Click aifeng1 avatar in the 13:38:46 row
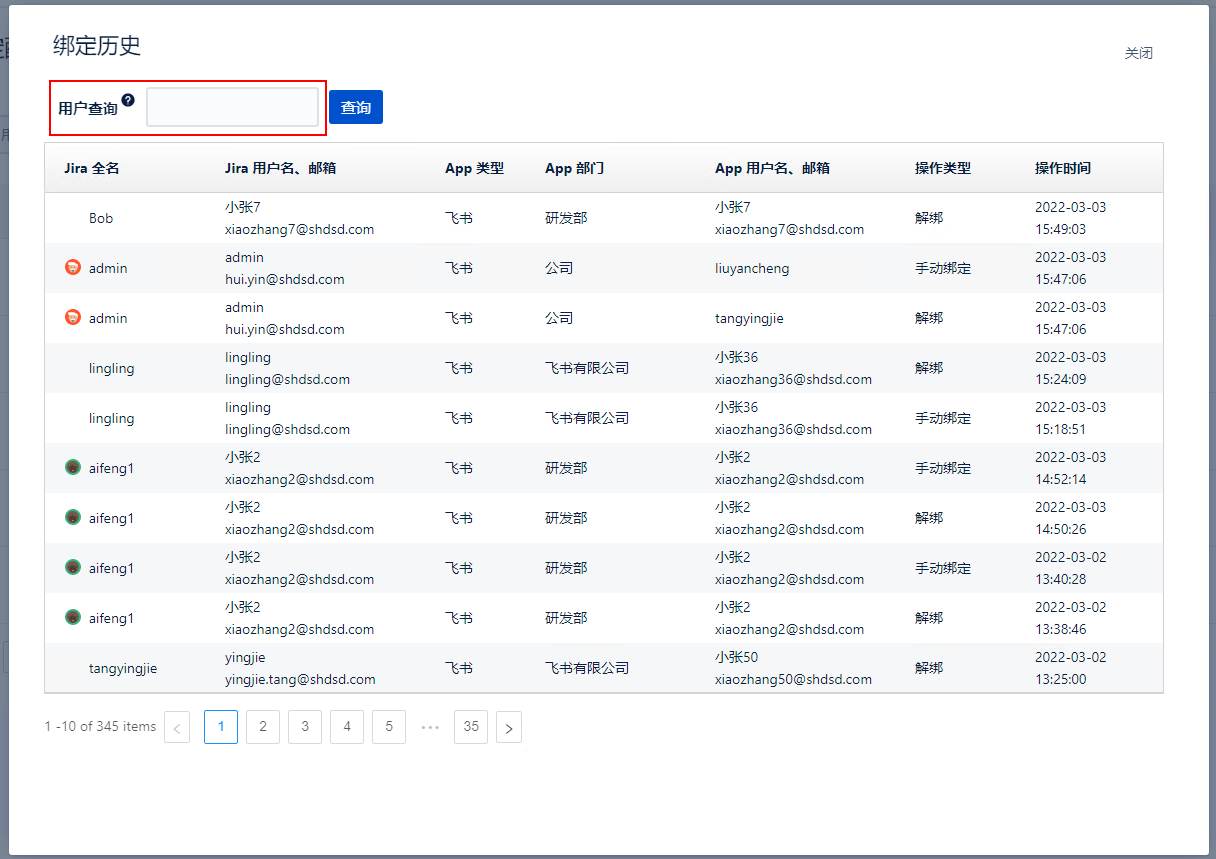 click(73, 617)
